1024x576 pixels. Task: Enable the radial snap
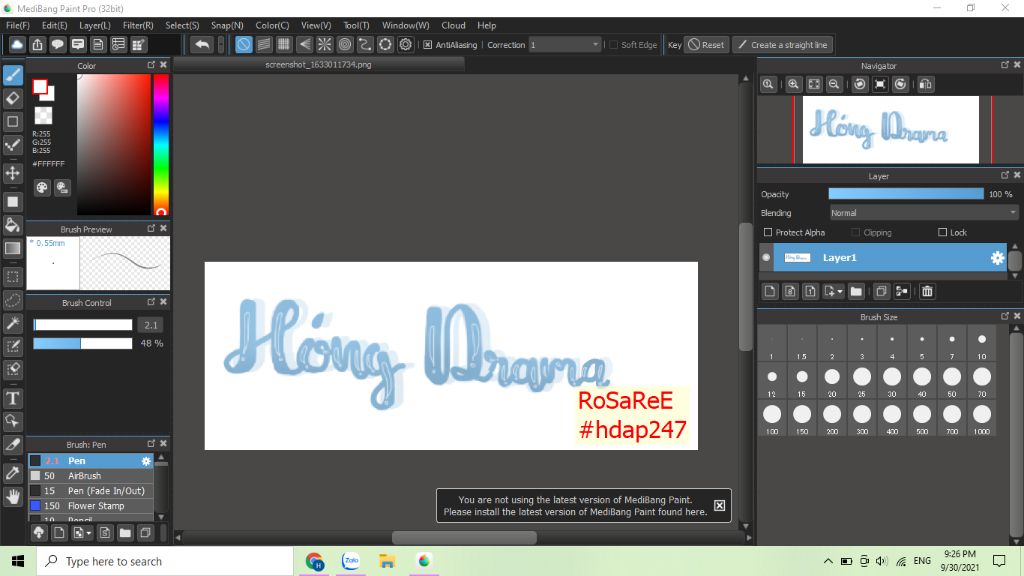tap(325, 44)
